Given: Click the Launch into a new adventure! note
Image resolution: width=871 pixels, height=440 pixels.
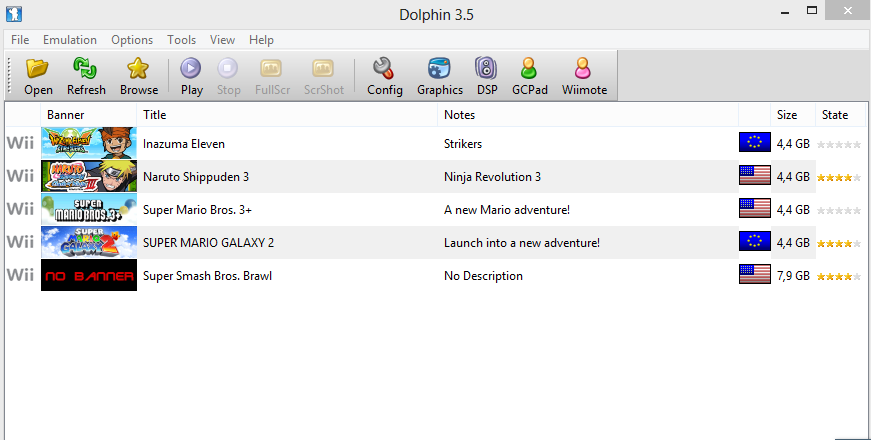Looking at the screenshot, I should click(x=522, y=243).
